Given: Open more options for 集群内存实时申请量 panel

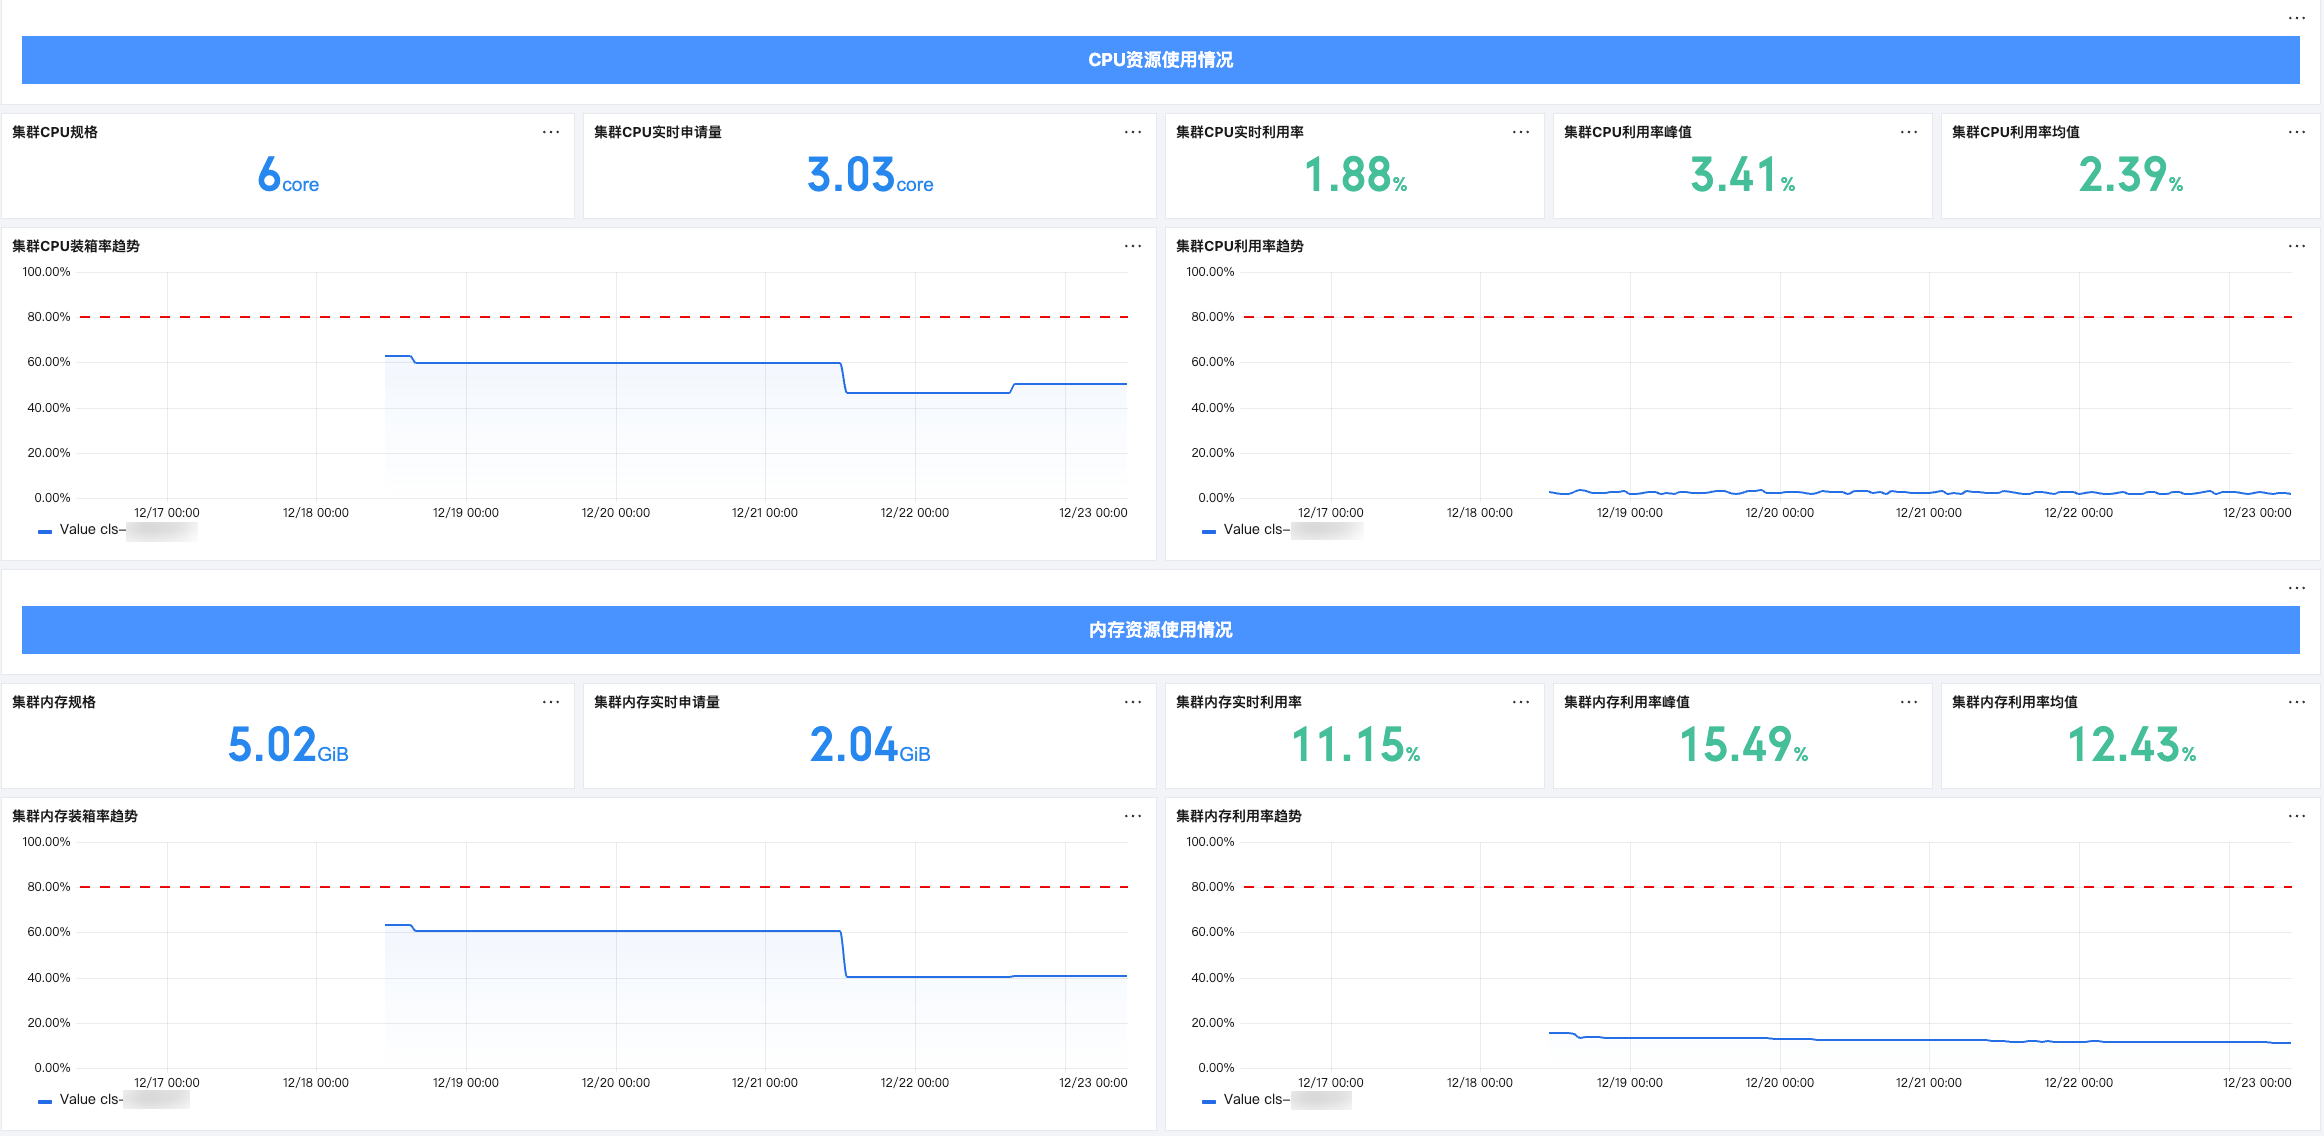Looking at the screenshot, I should [x=1133, y=702].
